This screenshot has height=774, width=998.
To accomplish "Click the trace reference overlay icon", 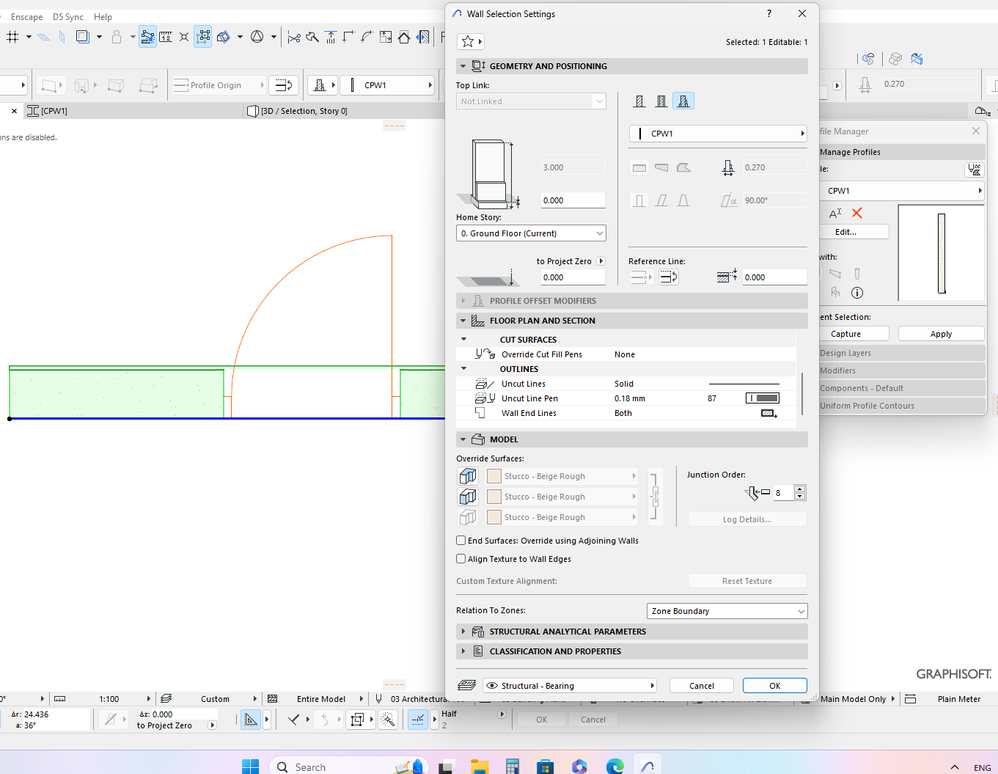I will [x=82, y=37].
